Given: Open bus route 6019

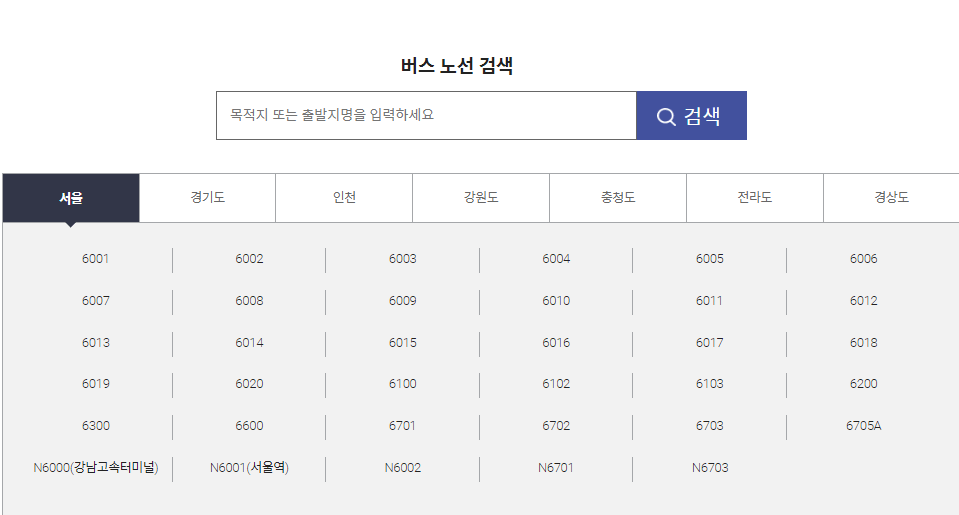Looking at the screenshot, I should [x=95, y=383].
